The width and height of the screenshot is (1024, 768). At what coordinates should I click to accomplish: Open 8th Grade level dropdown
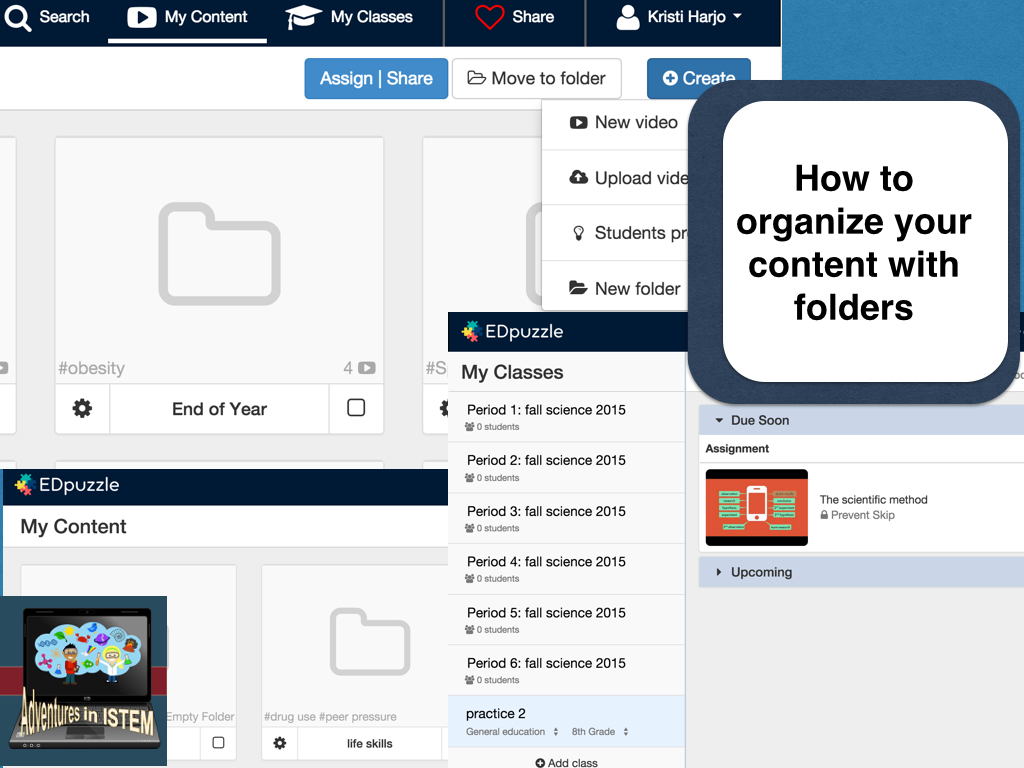tap(600, 732)
